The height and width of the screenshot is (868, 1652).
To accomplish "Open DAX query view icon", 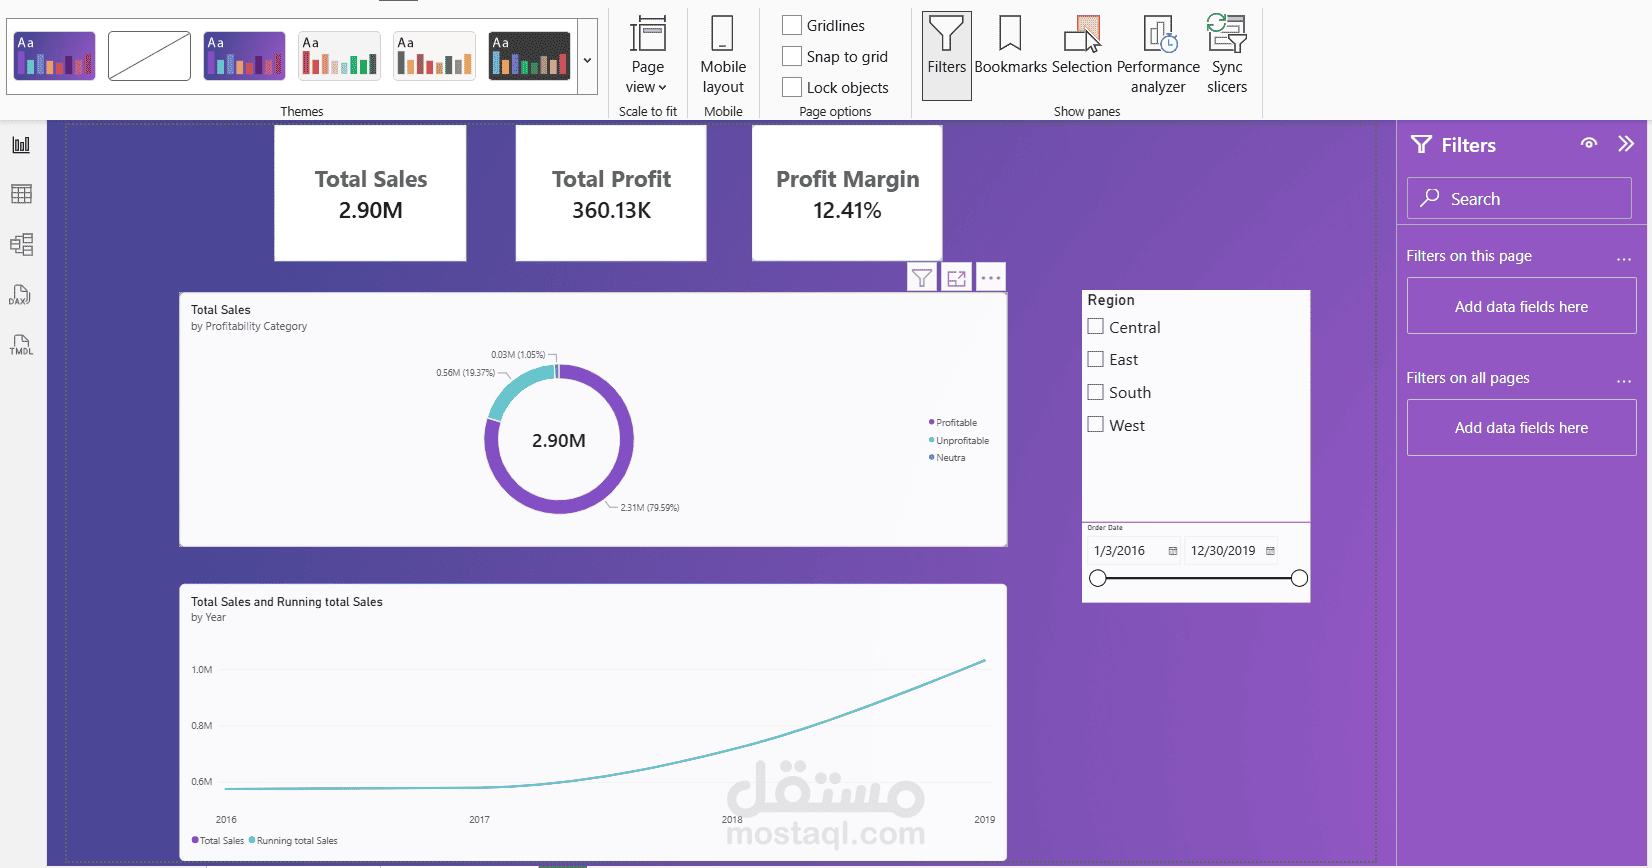I will [x=21, y=295].
